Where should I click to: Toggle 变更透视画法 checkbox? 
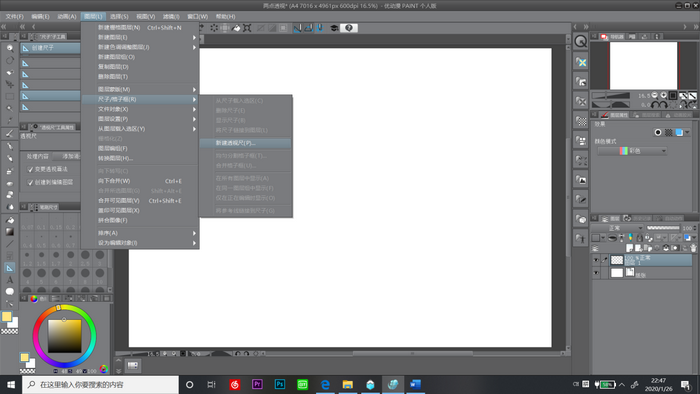[30, 169]
